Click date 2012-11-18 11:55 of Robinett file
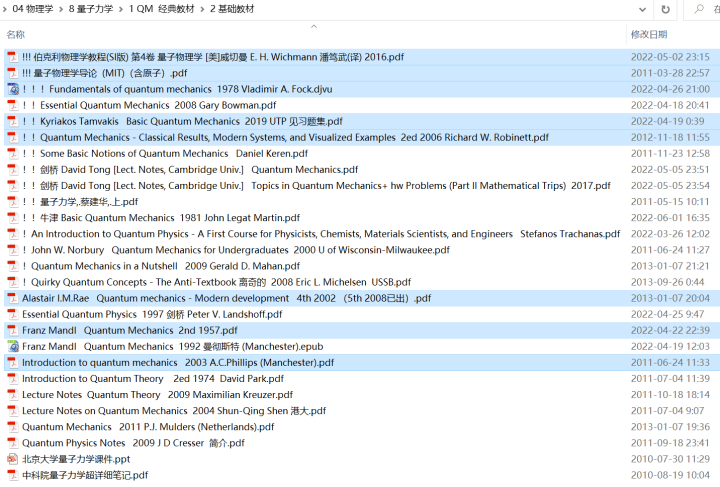 (670, 137)
